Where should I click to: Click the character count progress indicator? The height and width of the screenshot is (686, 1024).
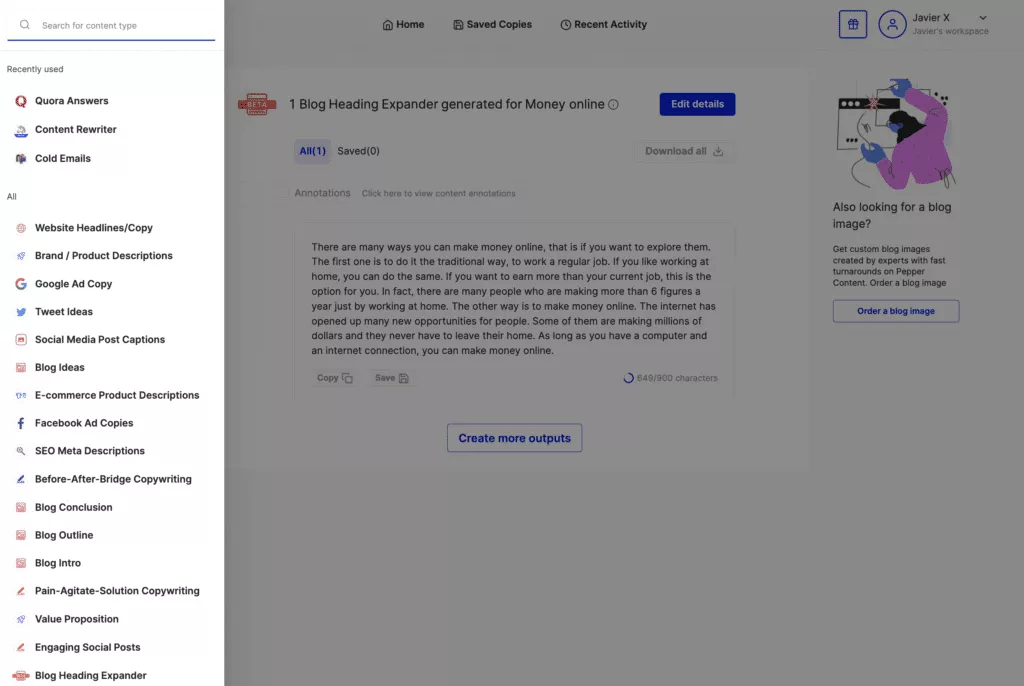click(628, 378)
